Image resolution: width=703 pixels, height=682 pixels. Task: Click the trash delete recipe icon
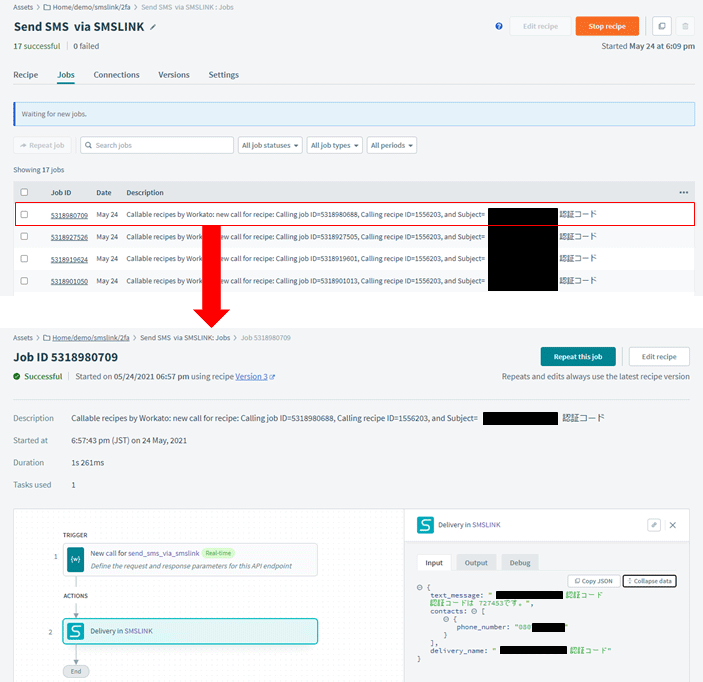[685, 26]
